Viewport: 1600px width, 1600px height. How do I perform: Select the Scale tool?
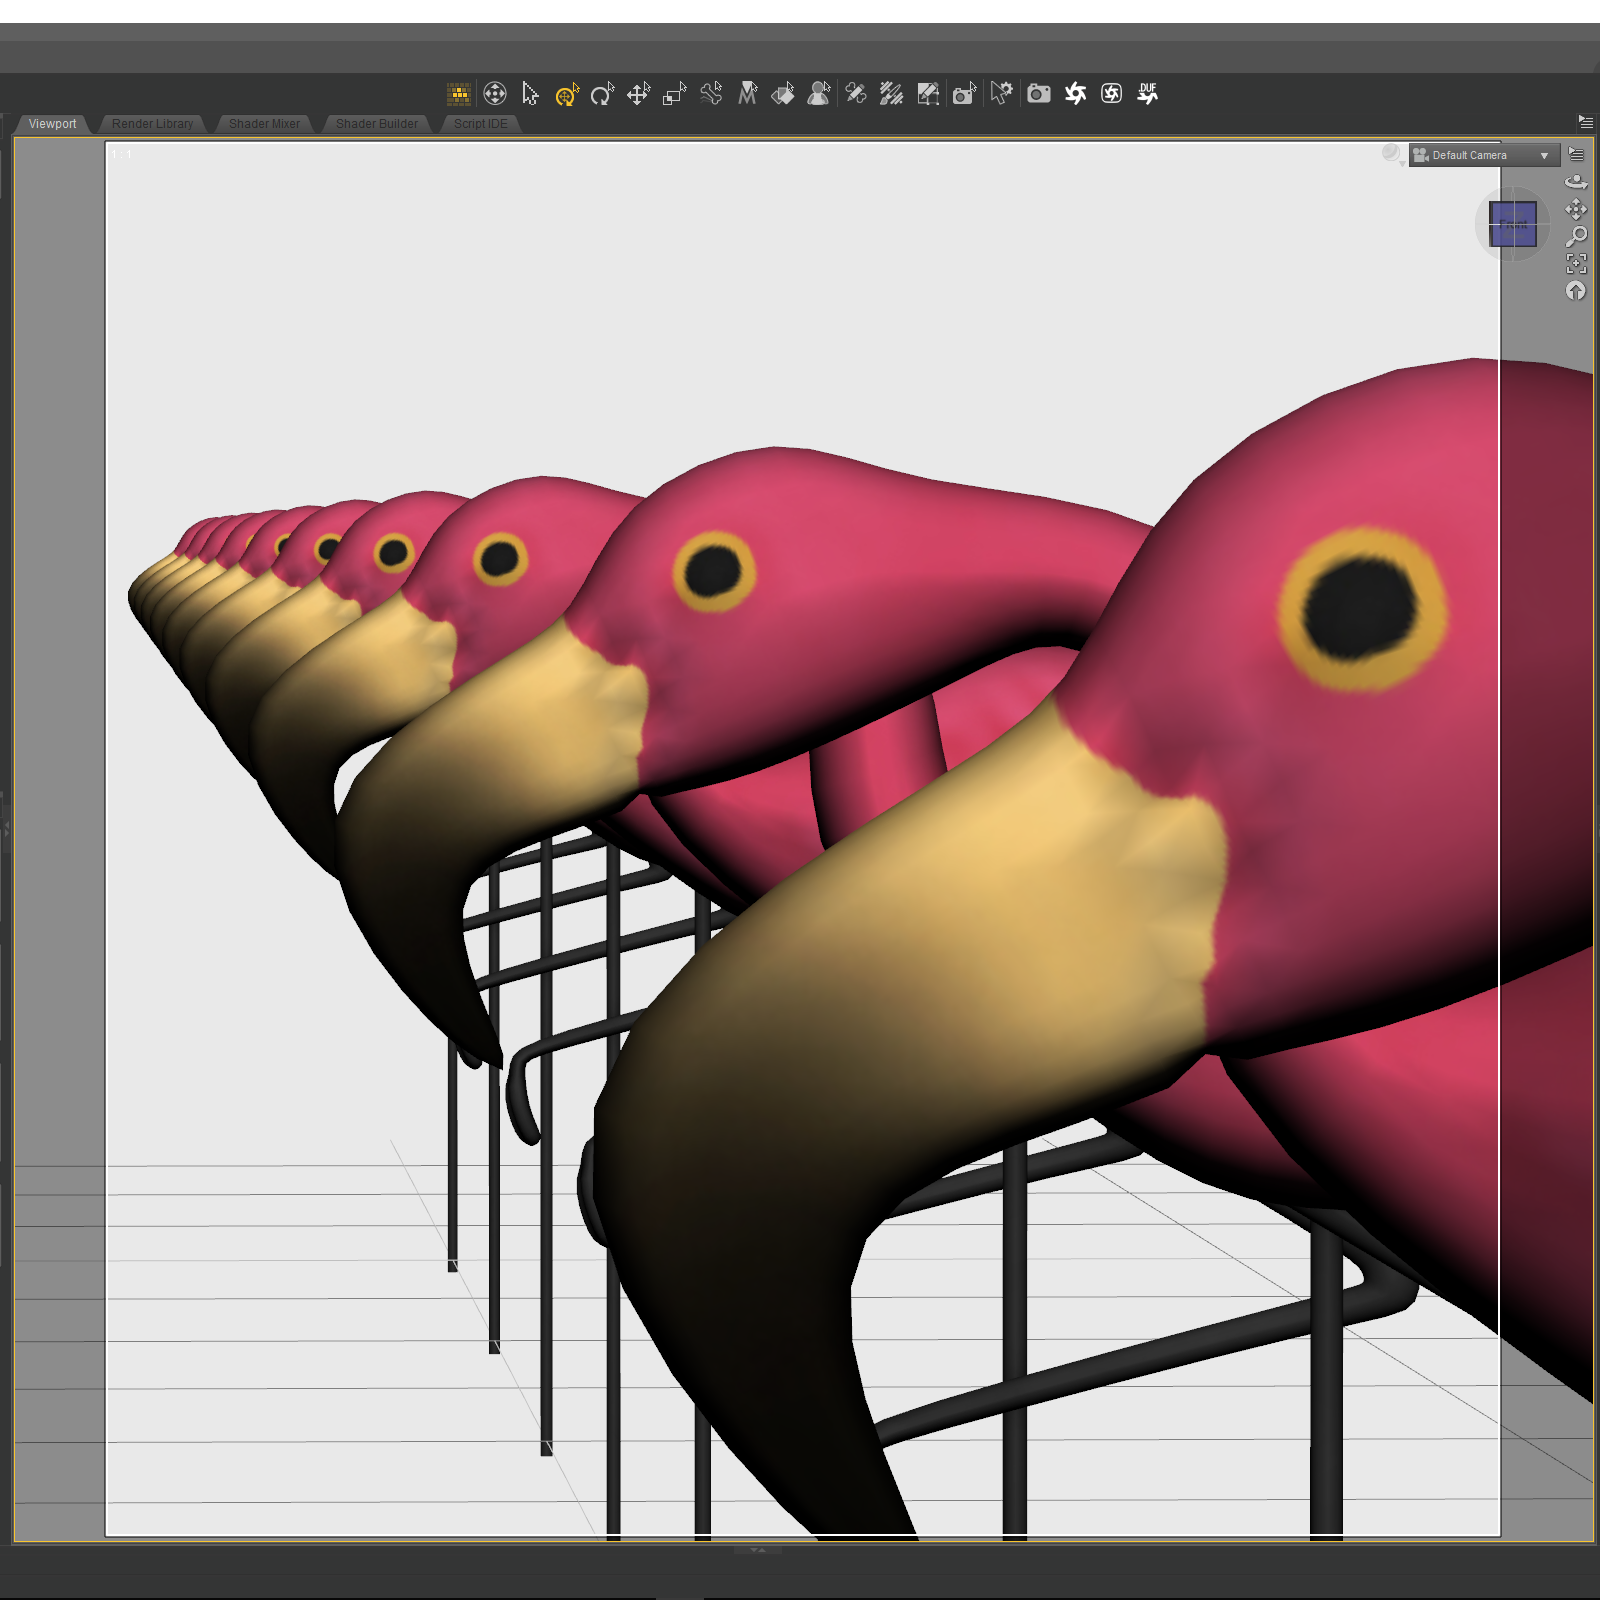pyautogui.click(x=675, y=94)
